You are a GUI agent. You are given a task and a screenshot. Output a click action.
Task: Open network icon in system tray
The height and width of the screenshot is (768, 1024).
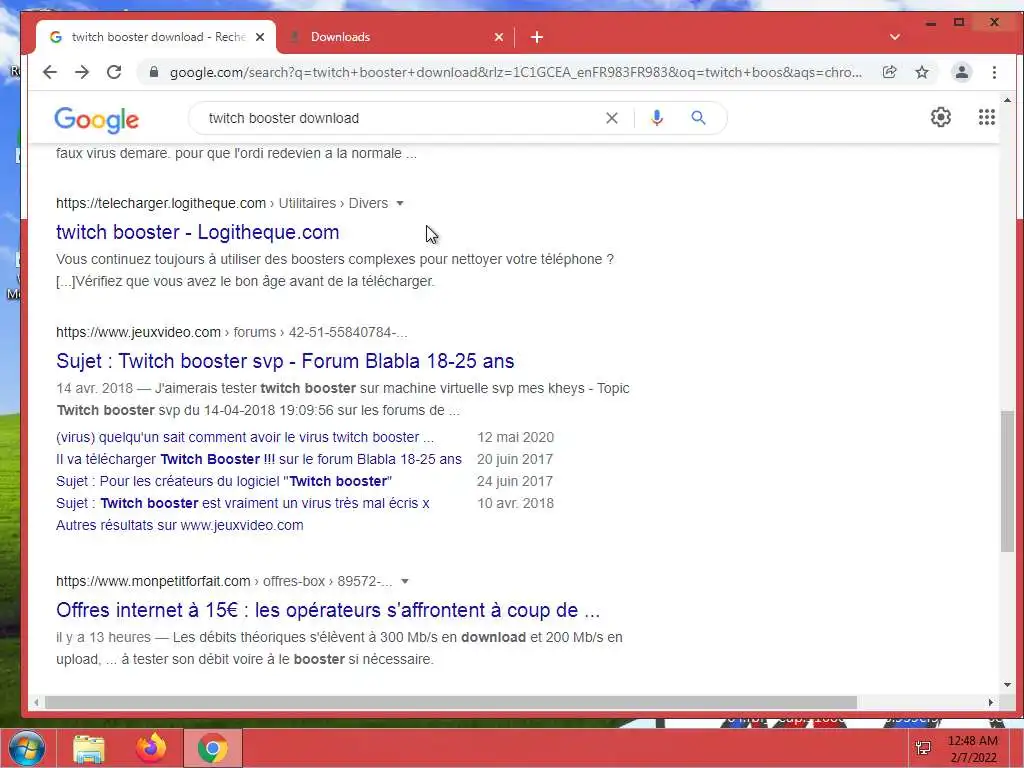point(923,748)
